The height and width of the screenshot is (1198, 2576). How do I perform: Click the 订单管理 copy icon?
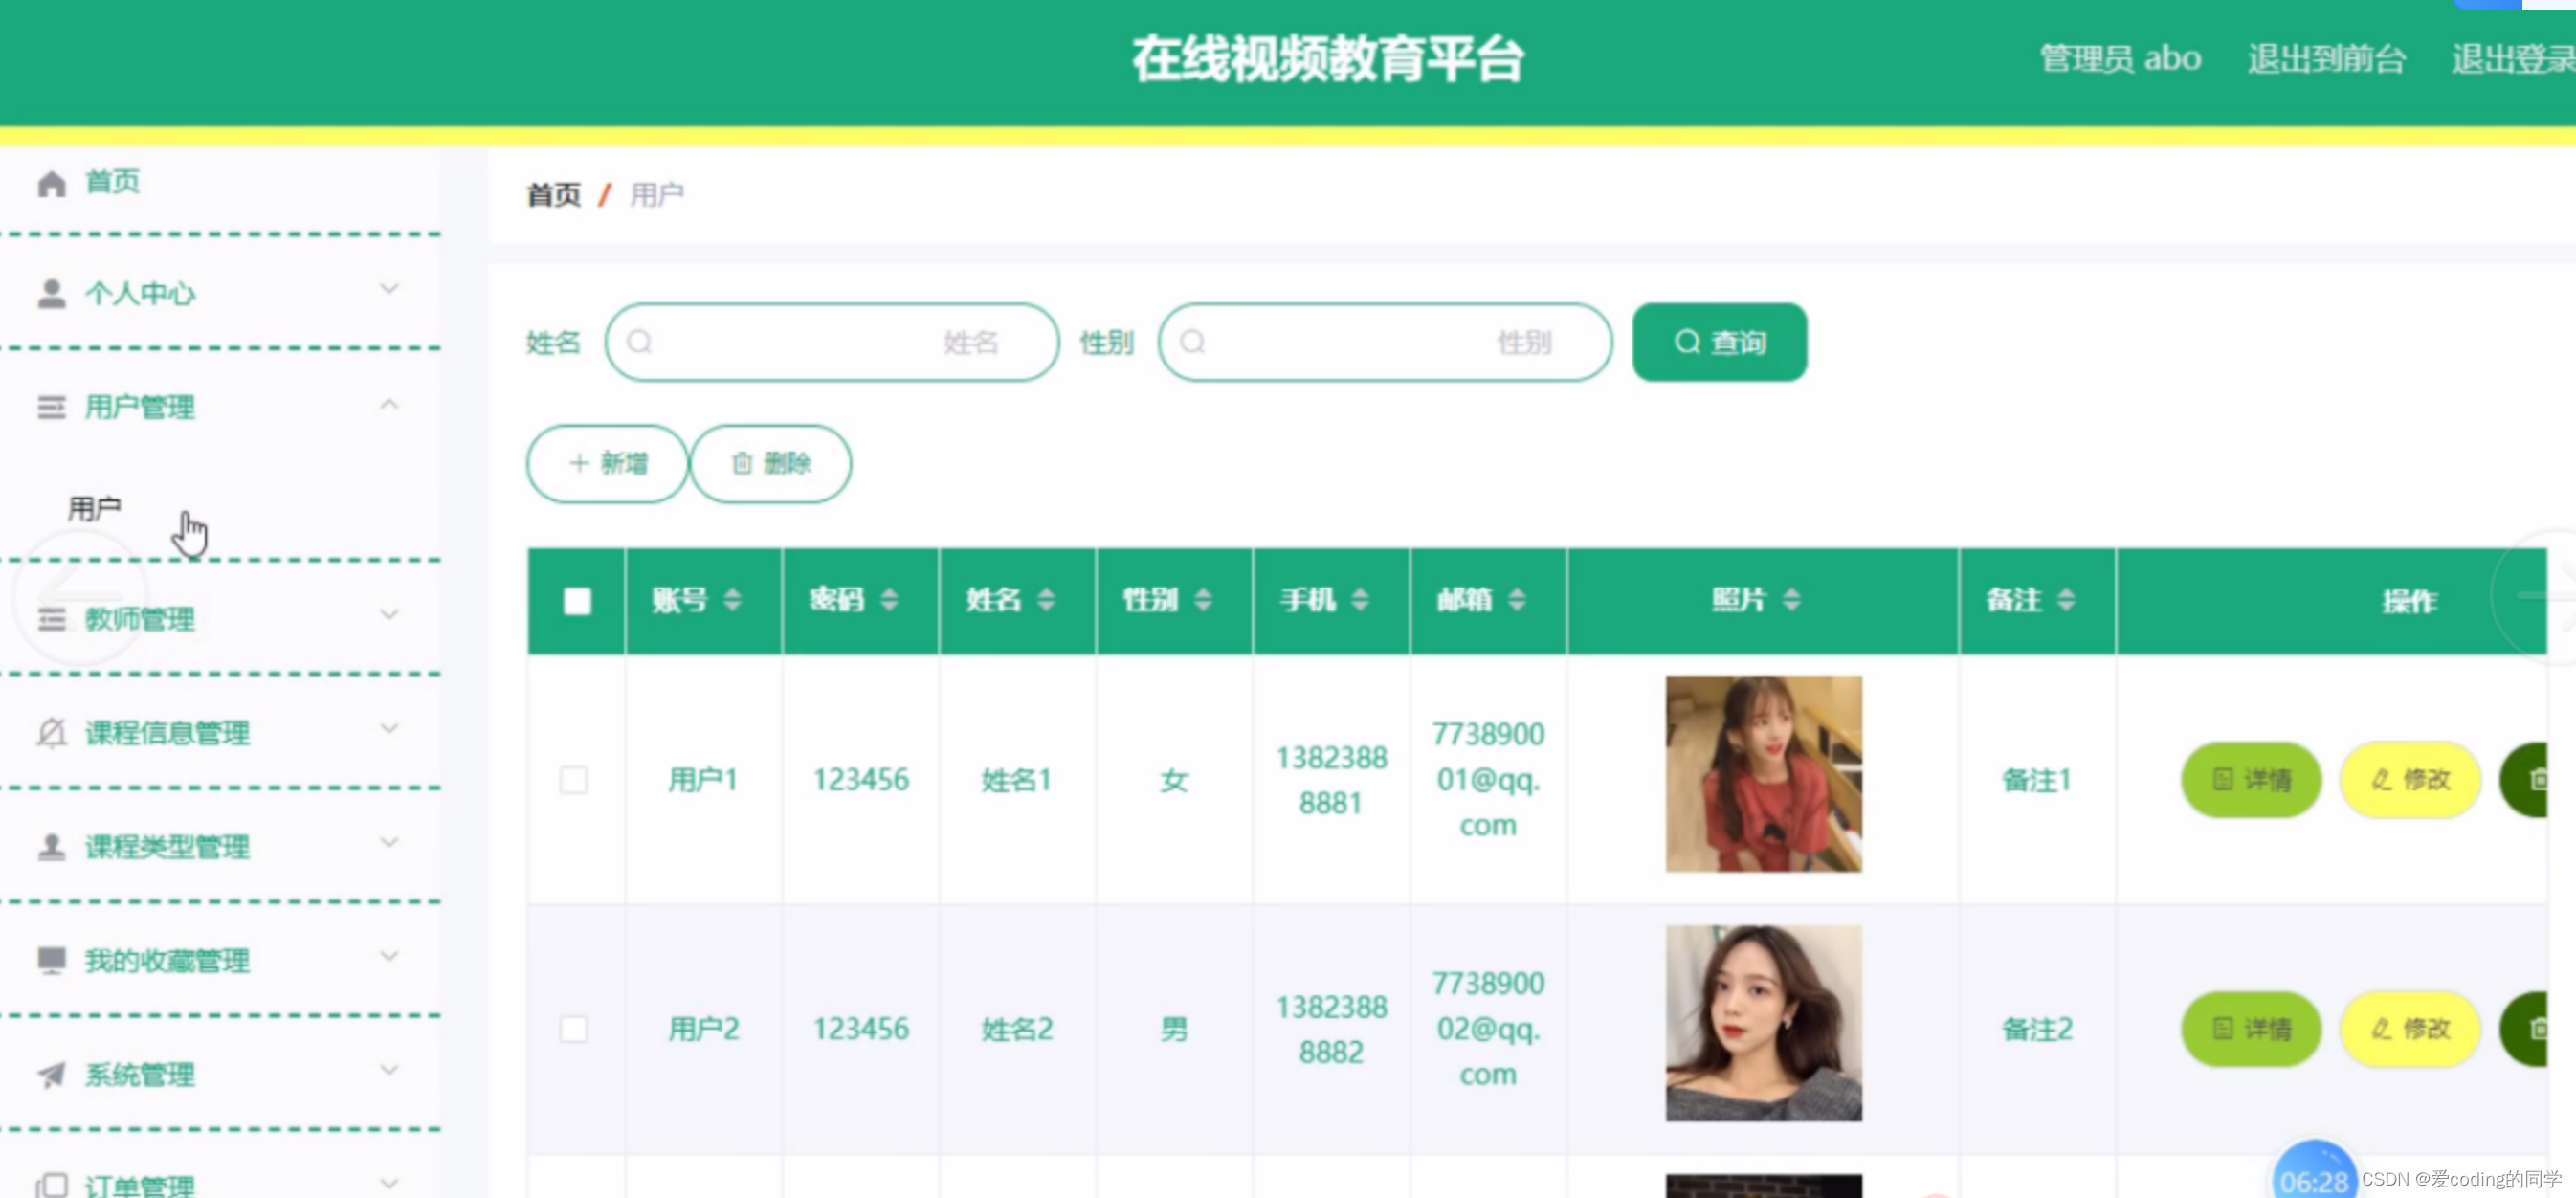[51, 1185]
